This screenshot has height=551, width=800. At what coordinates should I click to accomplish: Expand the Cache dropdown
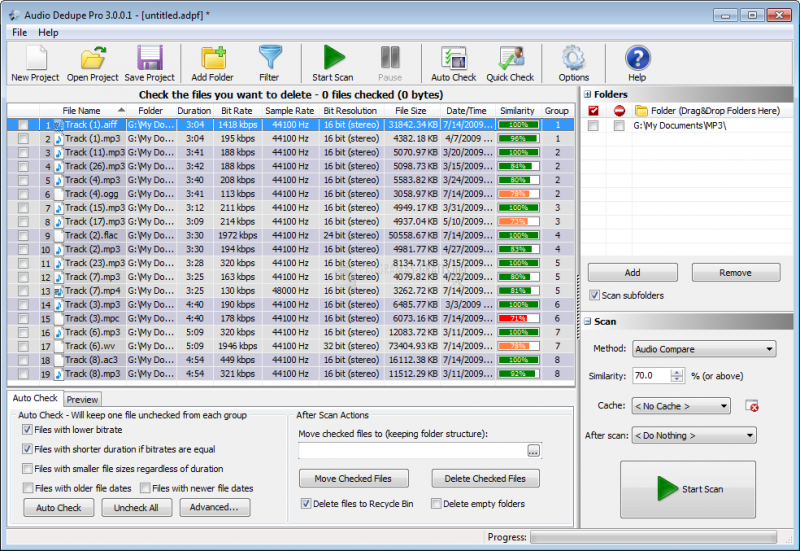(x=681, y=406)
